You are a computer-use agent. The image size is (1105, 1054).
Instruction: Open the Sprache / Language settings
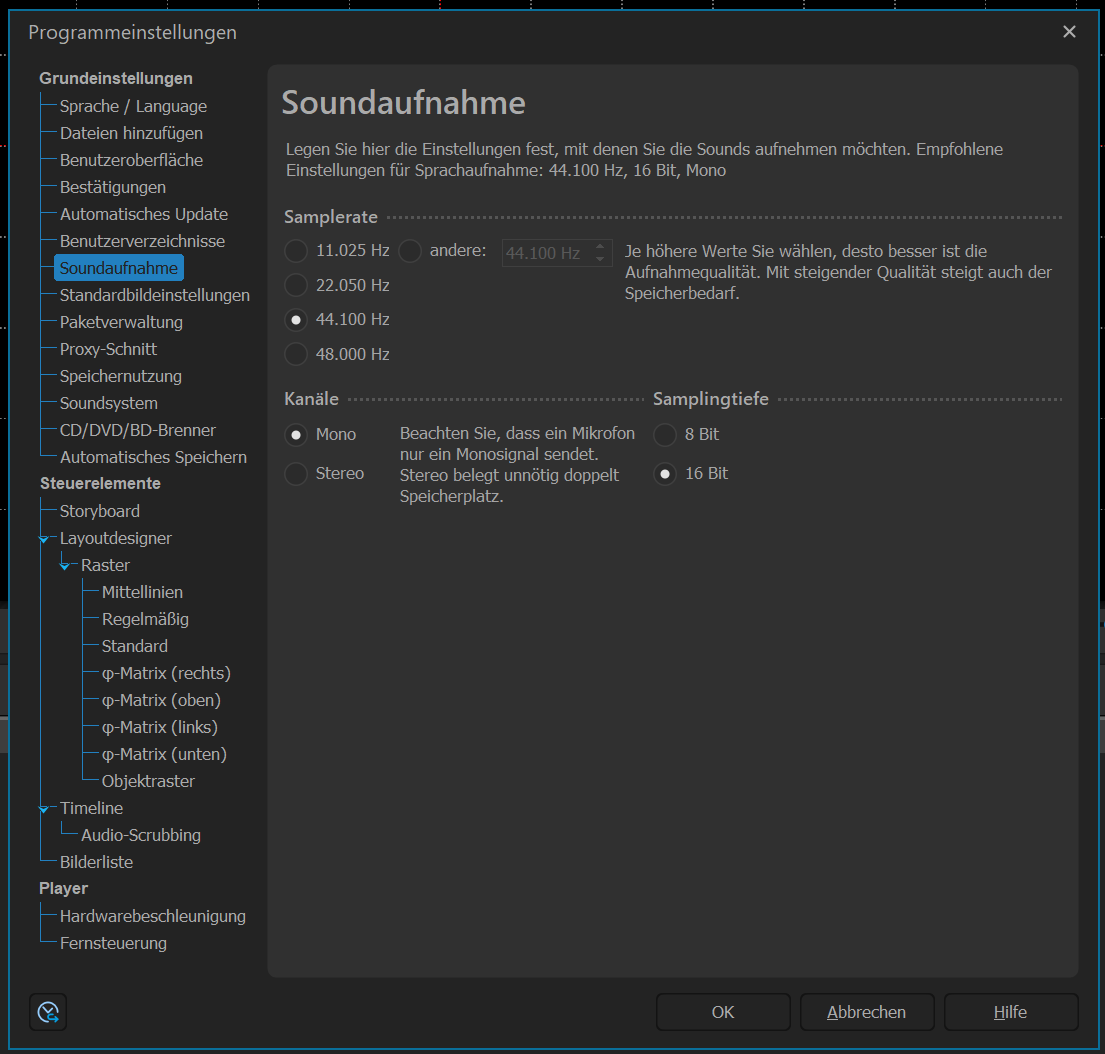tap(133, 106)
